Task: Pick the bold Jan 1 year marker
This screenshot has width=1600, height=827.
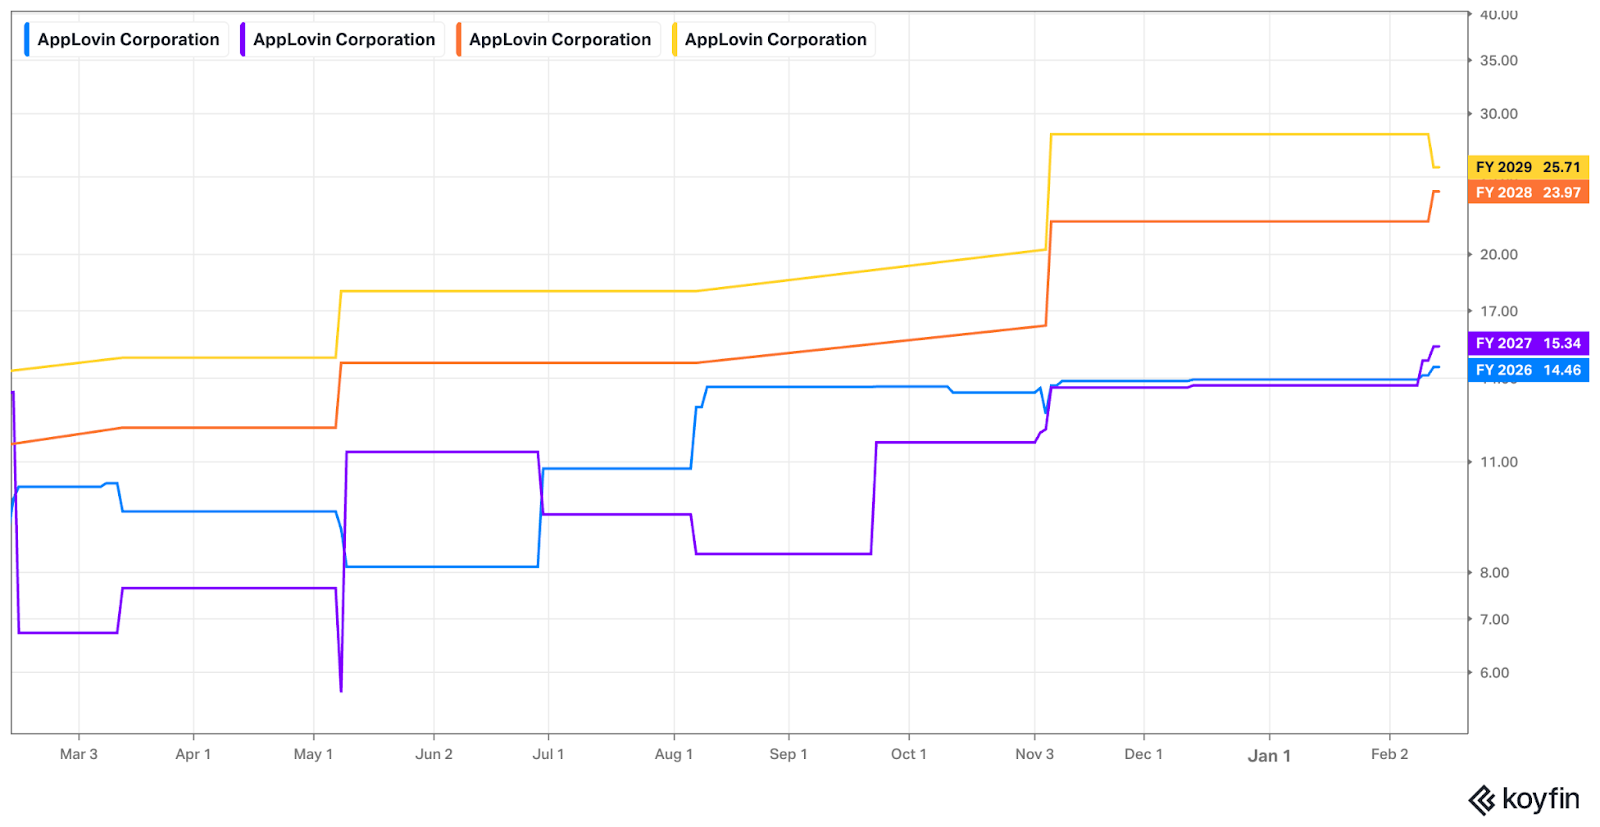Action: click(1269, 756)
